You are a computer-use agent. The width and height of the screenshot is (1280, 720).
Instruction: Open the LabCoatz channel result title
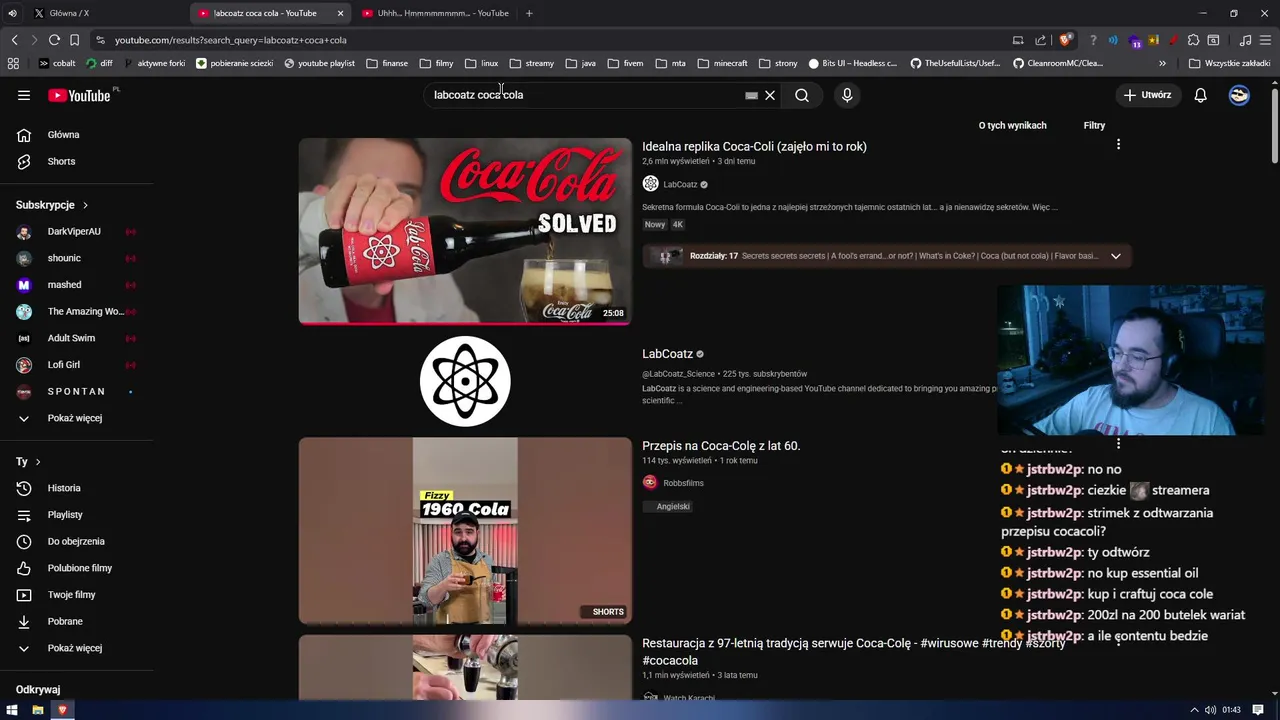point(667,354)
